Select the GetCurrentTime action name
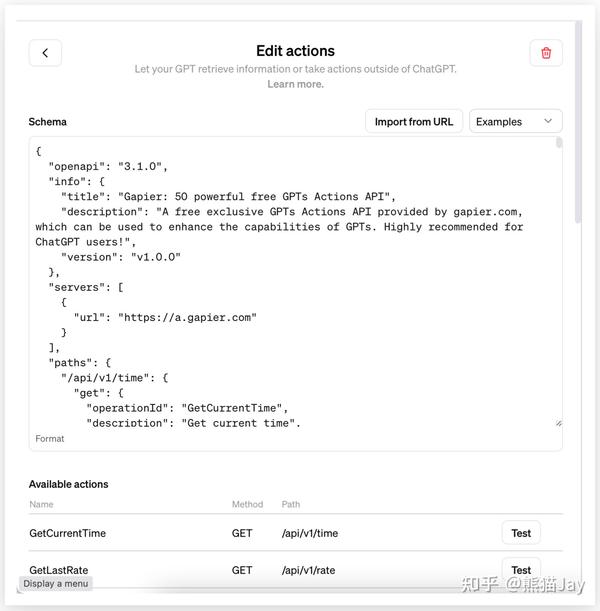 tap(67, 533)
